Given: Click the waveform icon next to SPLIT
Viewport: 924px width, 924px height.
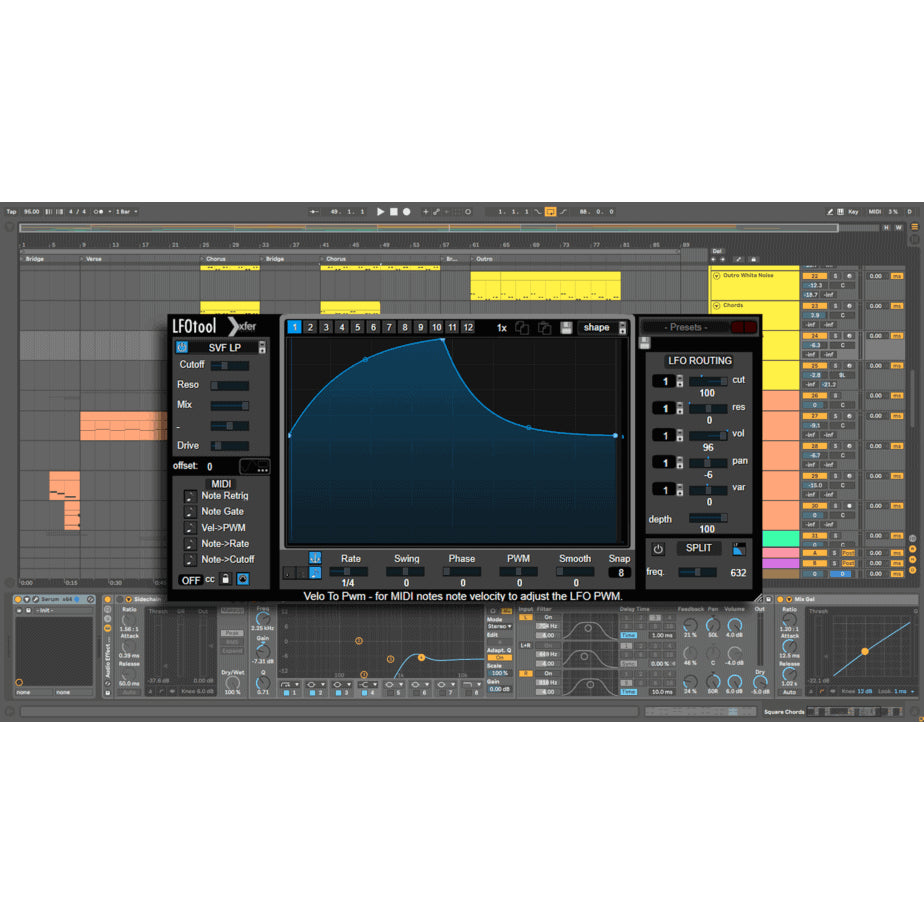Looking at the screenshot, I should [x=738, y=549].
